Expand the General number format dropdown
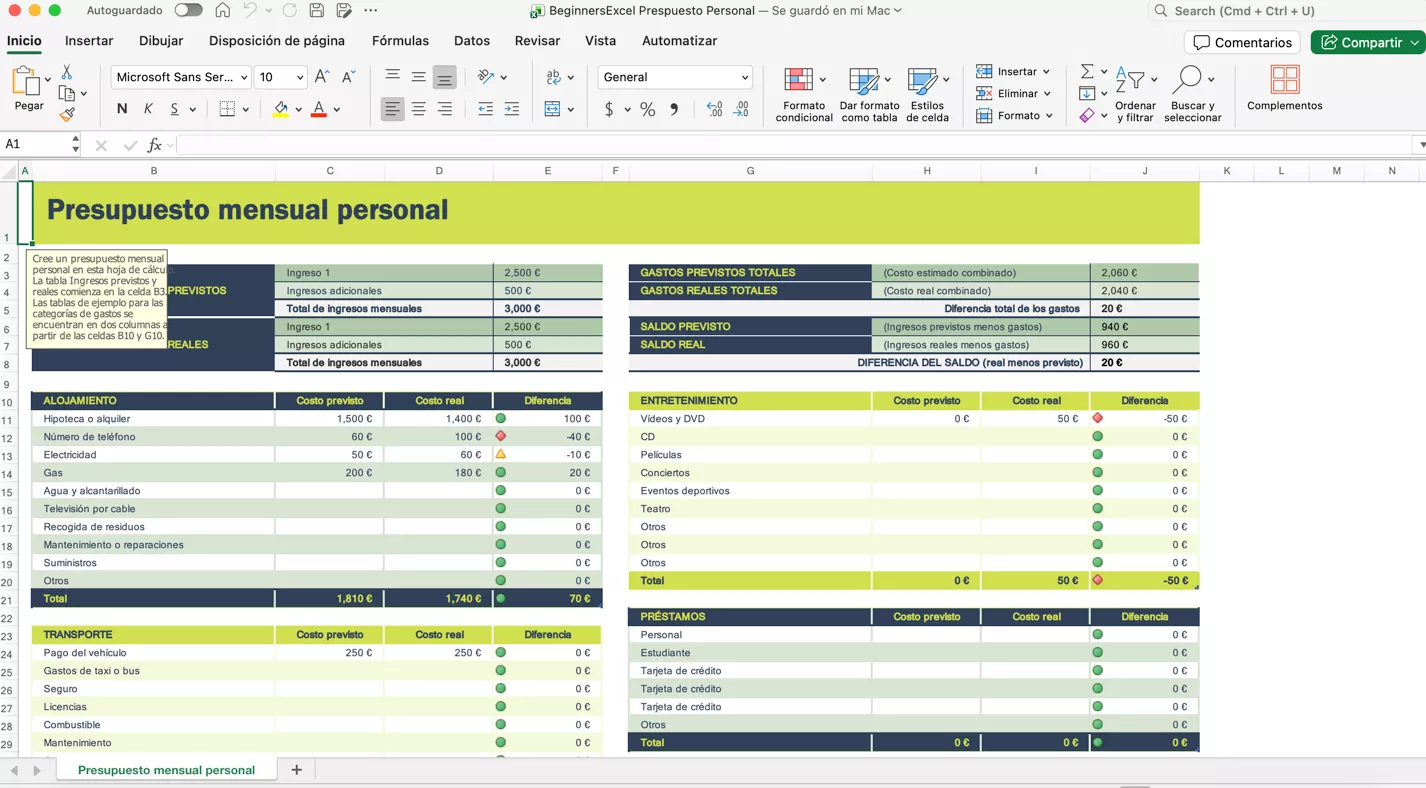1426x788 pixels. [x=675, y=77]
